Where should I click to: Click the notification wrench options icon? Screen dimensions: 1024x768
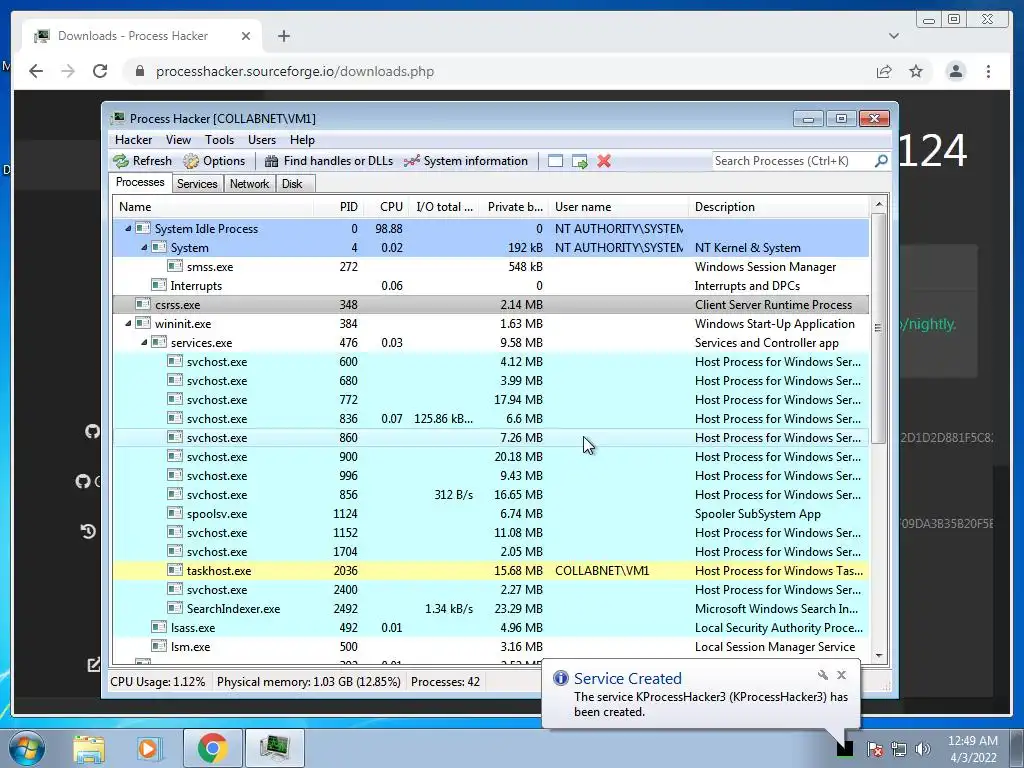coord(823,675)
